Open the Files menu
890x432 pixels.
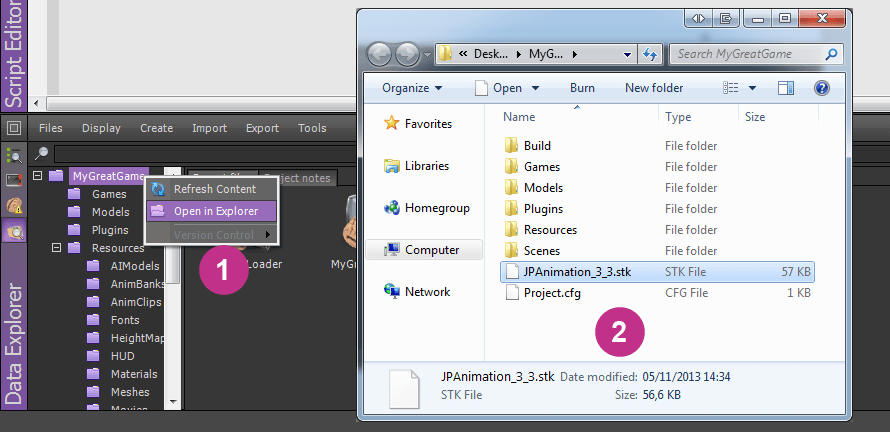click(50, 128)
